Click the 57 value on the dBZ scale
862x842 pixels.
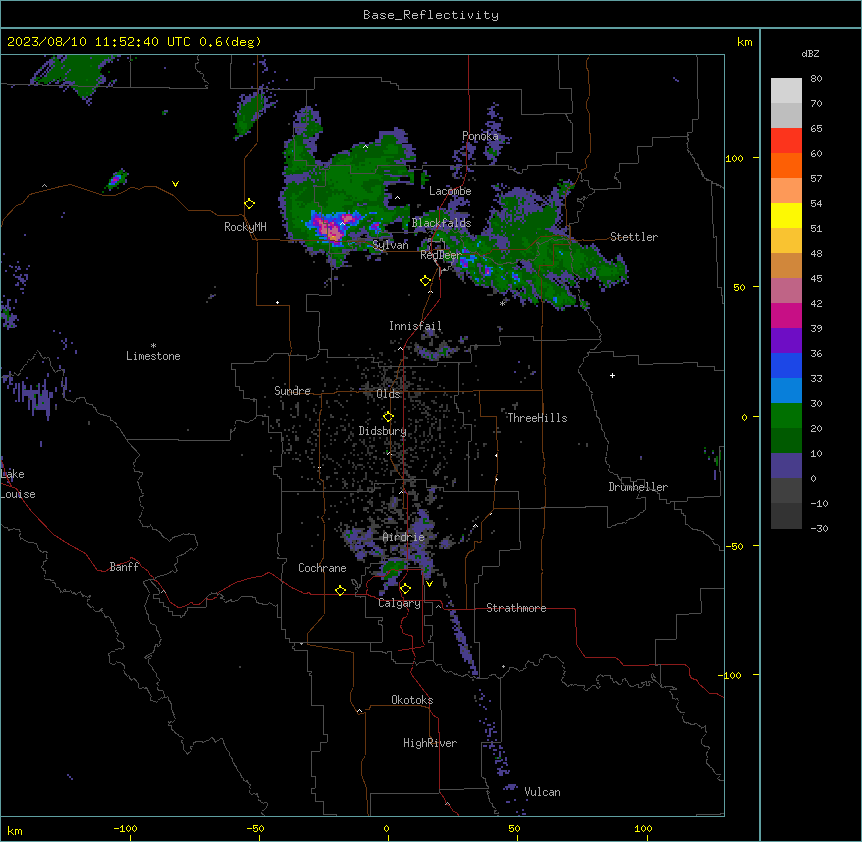click(x=816, y=178)
